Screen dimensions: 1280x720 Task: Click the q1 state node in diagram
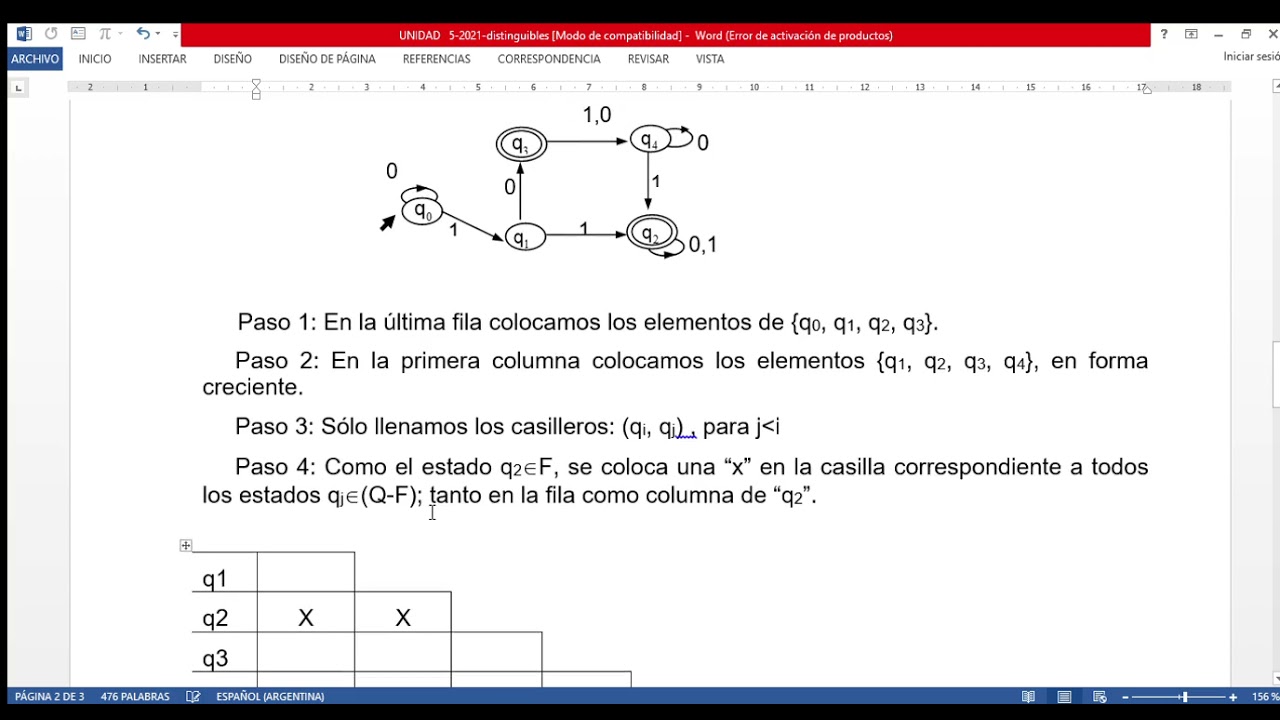tap(524, 237)
